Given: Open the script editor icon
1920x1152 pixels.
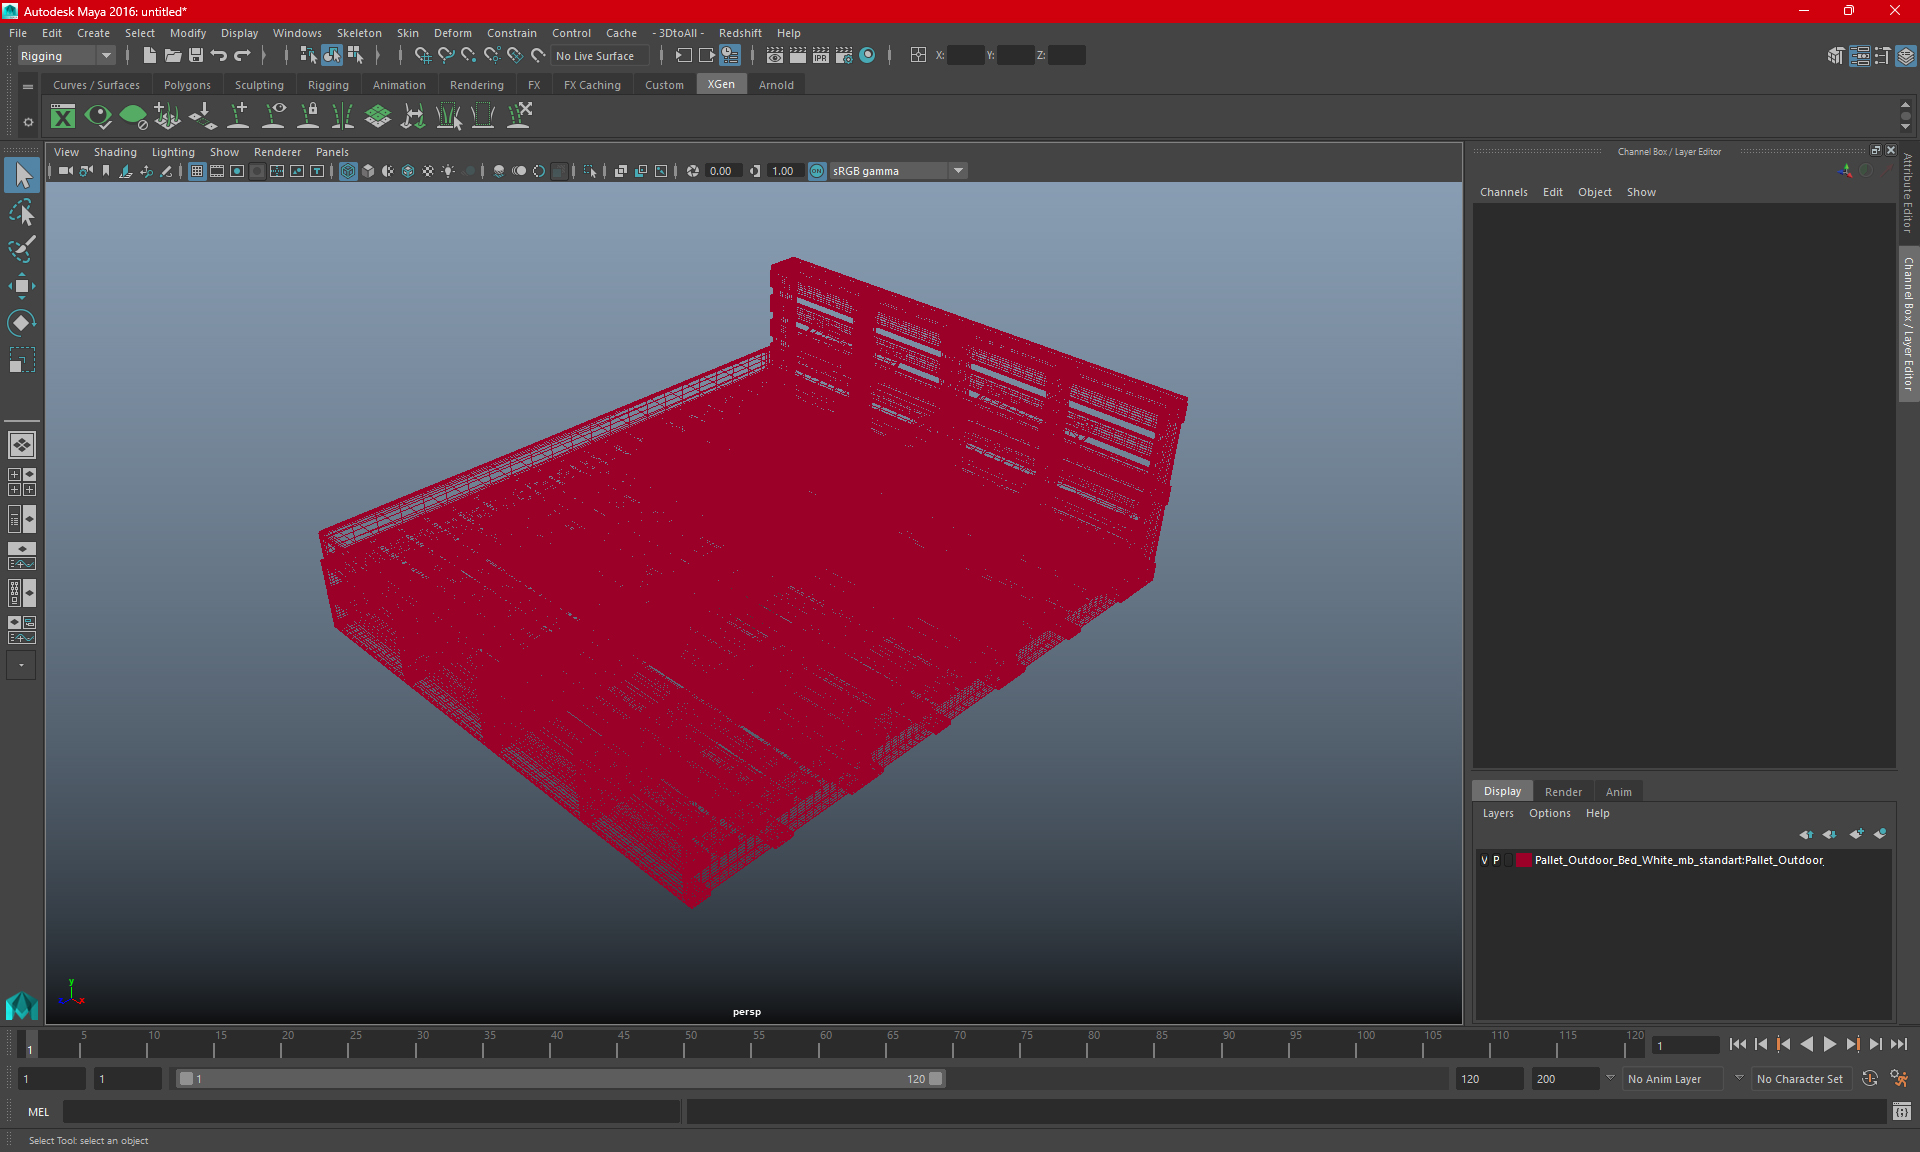Looking at the screenshot, I should (x=1902, y=1111).
